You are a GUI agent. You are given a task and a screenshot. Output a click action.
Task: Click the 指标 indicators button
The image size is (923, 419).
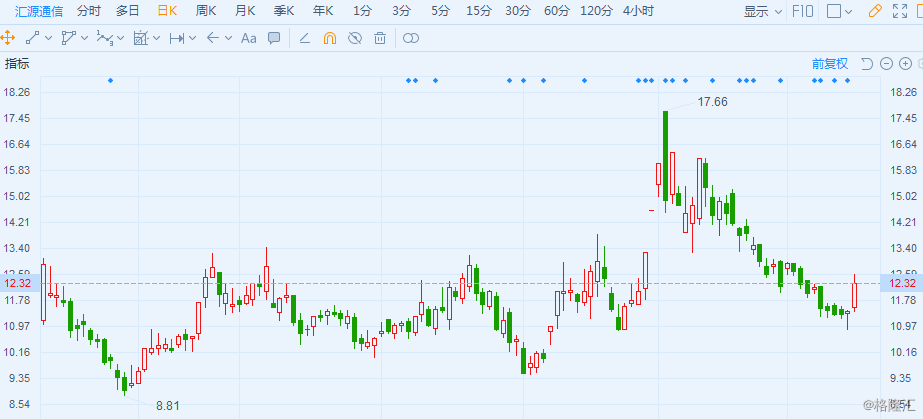click(17, 64)
